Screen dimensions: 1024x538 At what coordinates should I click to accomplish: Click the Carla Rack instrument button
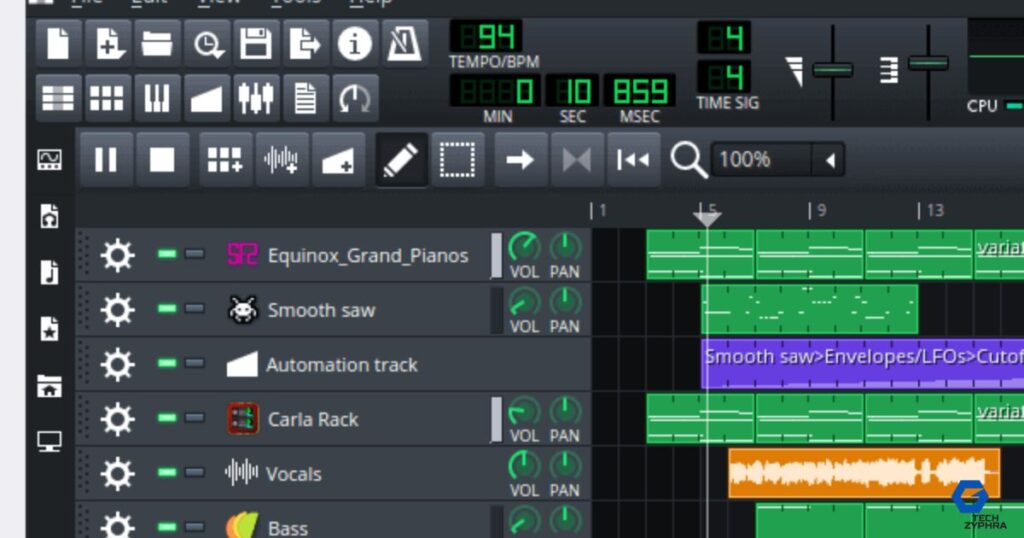click(x=312, y=419)
